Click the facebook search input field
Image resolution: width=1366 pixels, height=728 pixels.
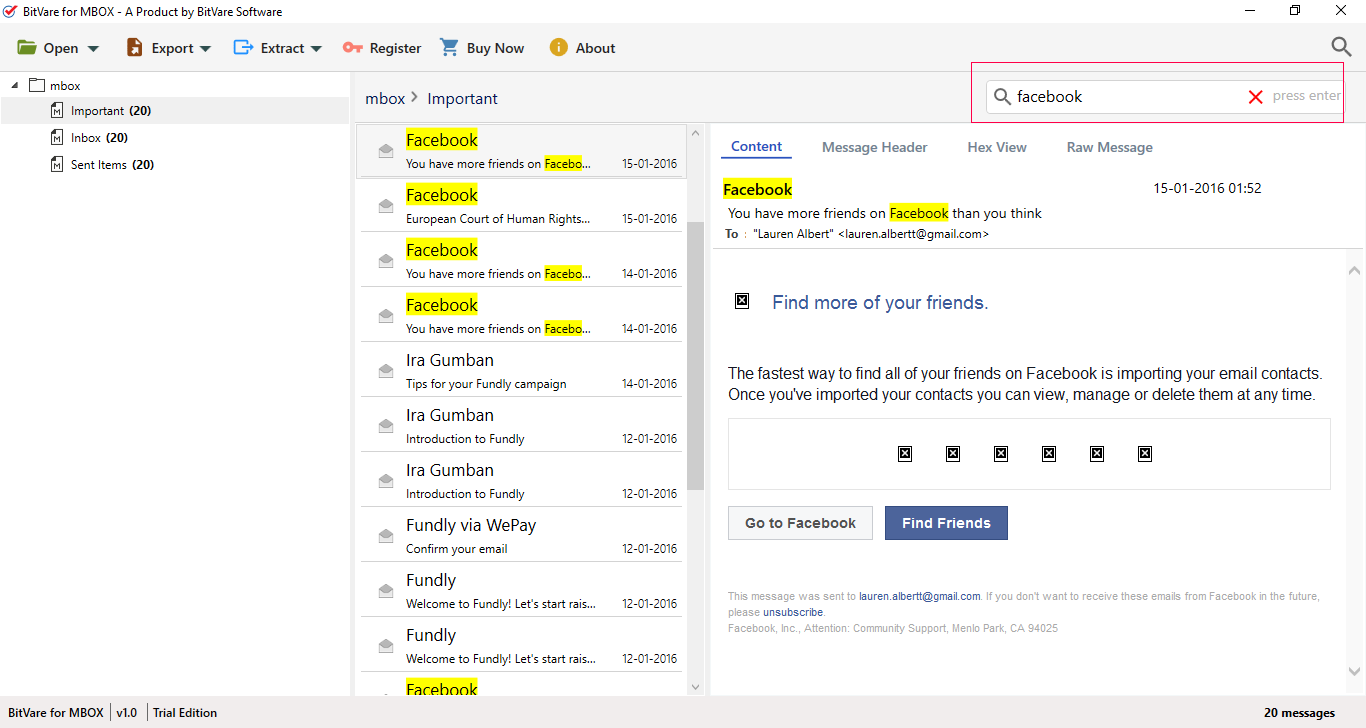point(1125,97)
